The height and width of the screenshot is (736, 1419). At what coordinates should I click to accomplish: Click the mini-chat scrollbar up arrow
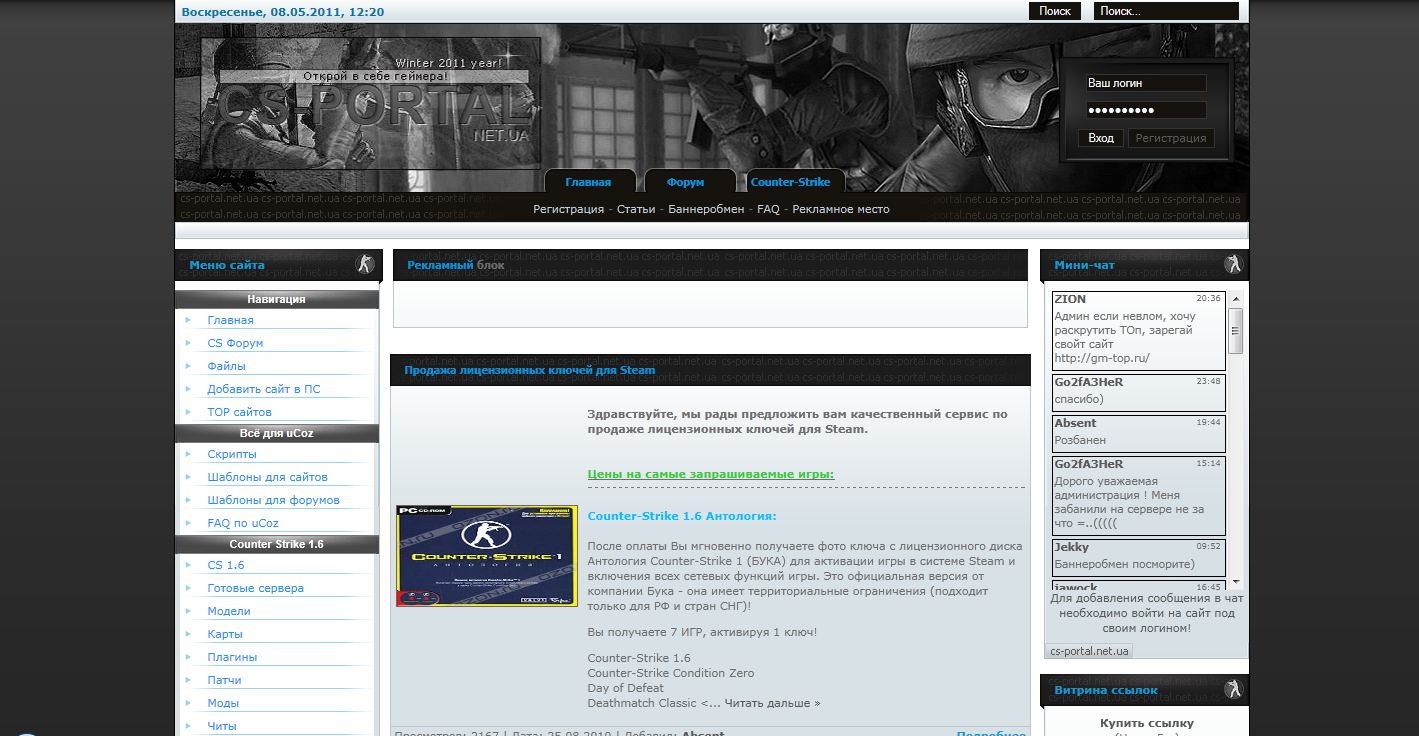[1236, 299]
